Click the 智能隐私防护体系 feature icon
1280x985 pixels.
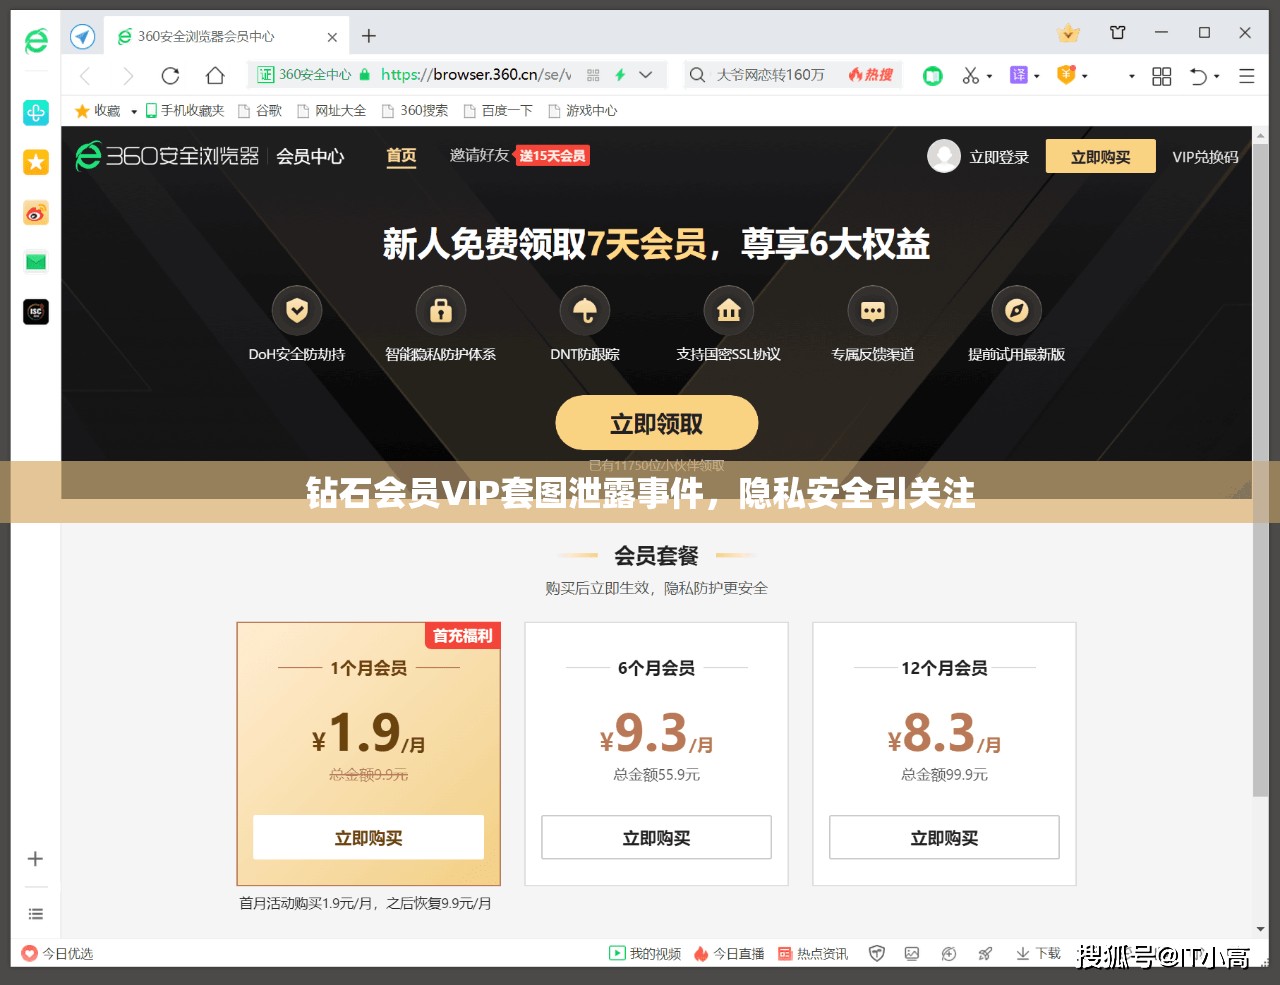(441, 311)
